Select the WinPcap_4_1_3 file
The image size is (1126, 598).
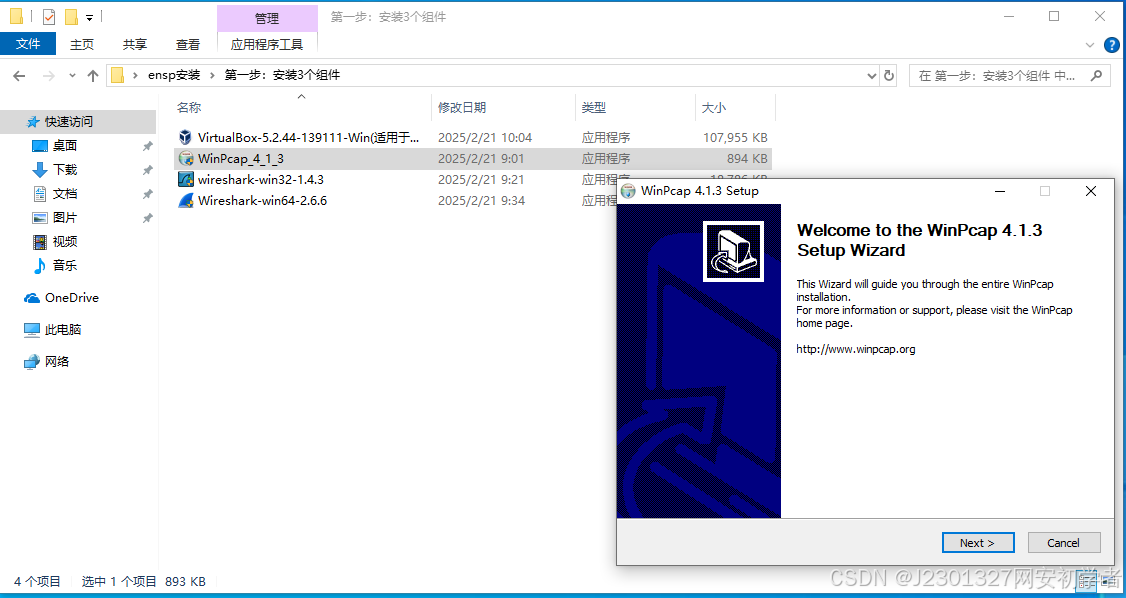coord(241,159)
